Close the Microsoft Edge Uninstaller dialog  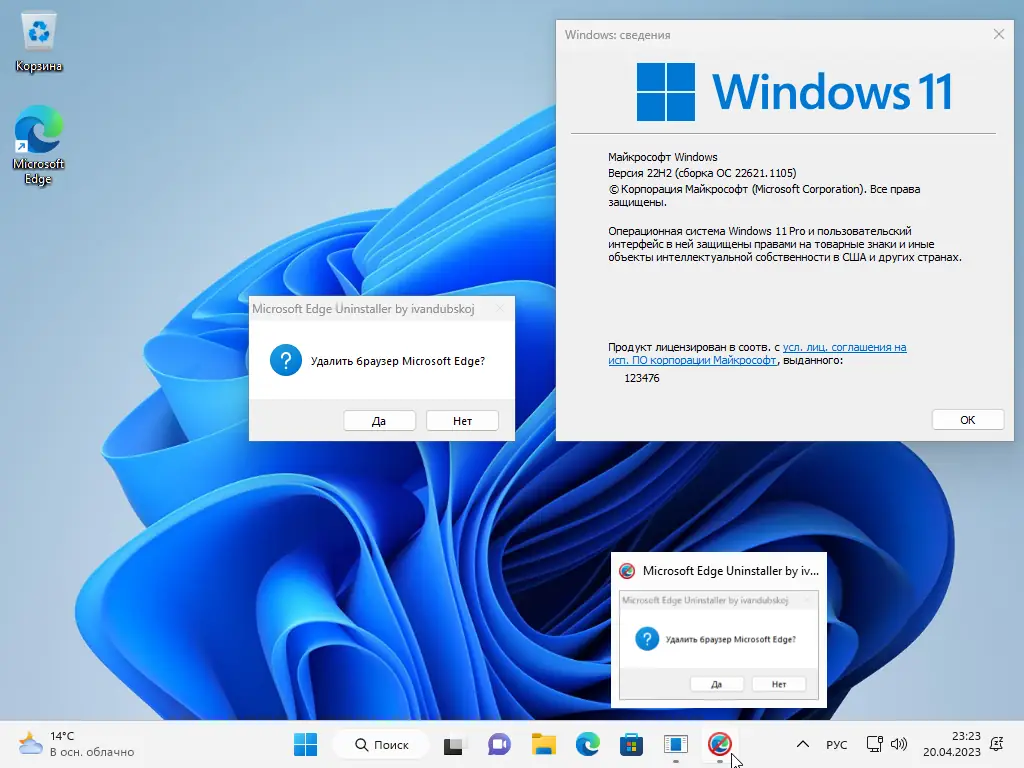coord(500,308)
